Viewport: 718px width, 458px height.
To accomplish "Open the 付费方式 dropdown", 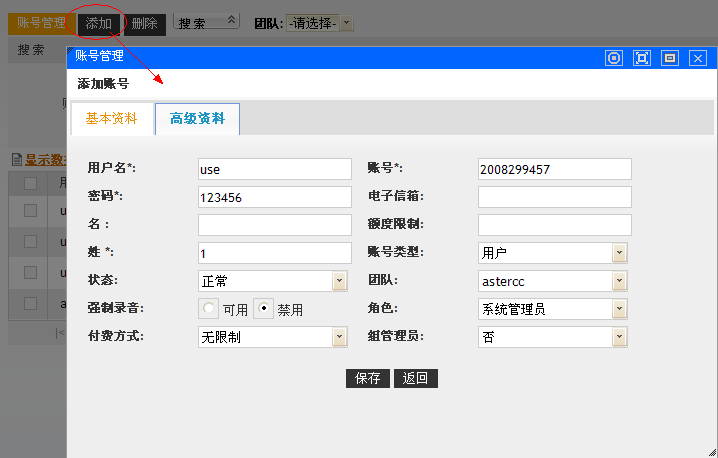I will tap(339, 337).
